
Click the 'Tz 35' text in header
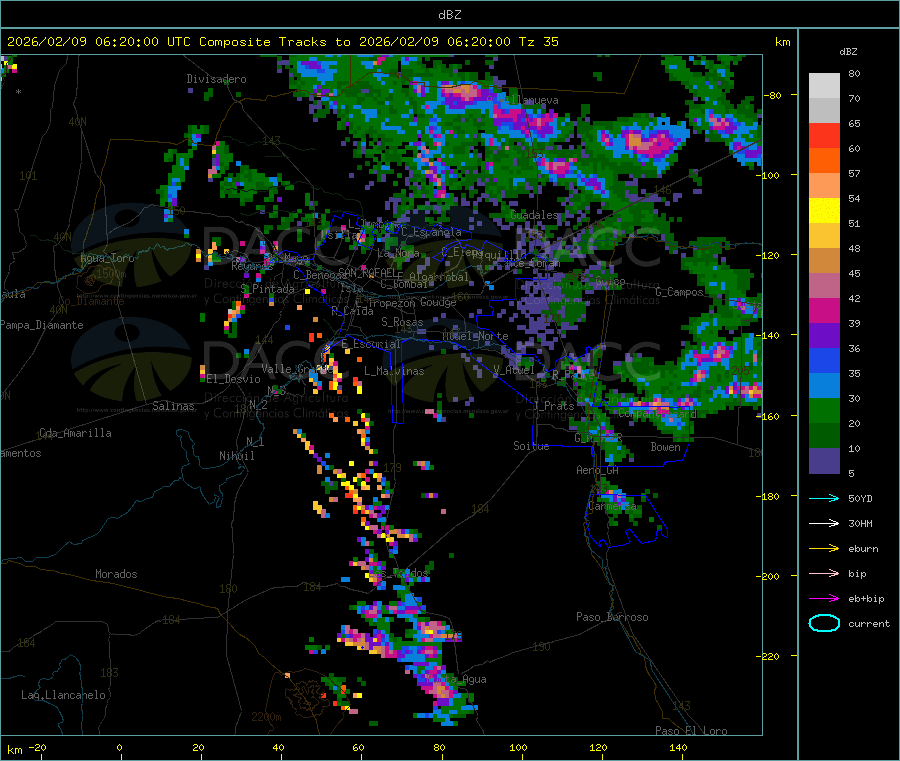pos(538,42)
